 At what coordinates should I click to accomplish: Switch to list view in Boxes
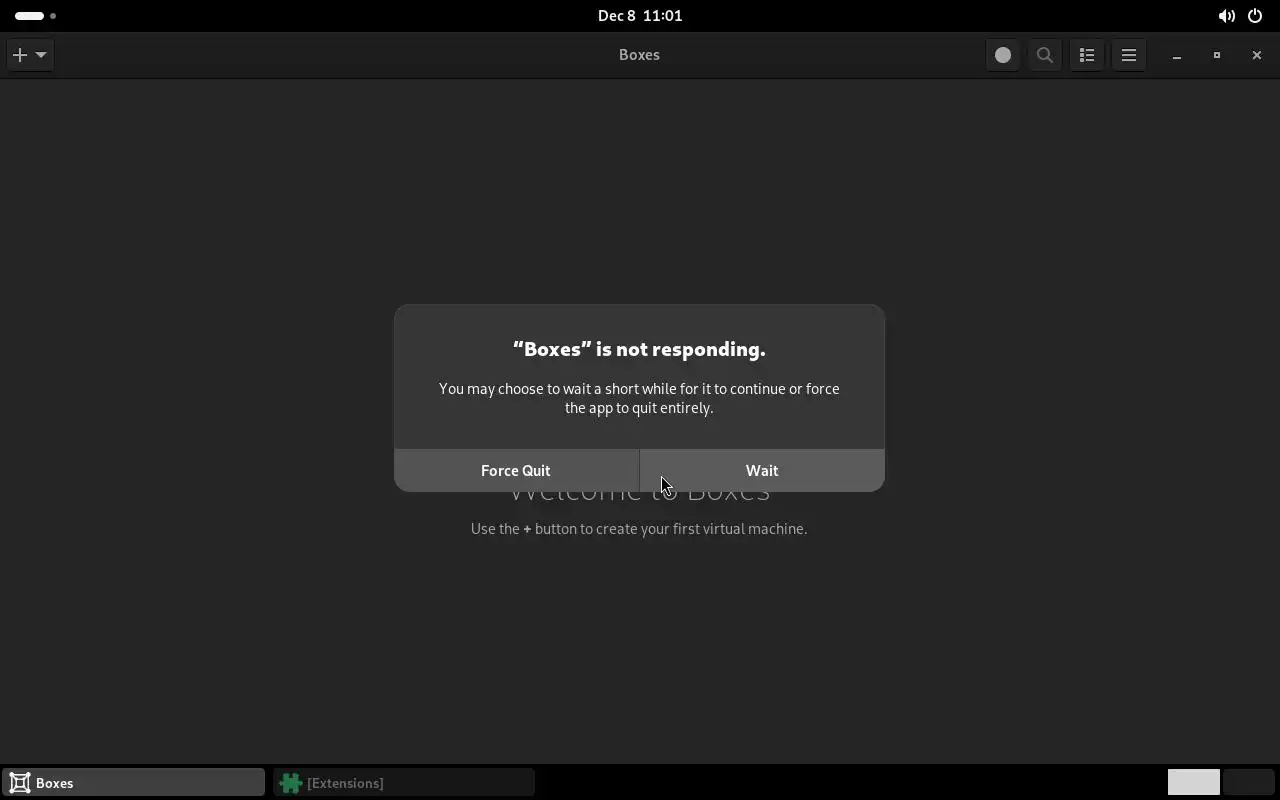click(1087, 55)
